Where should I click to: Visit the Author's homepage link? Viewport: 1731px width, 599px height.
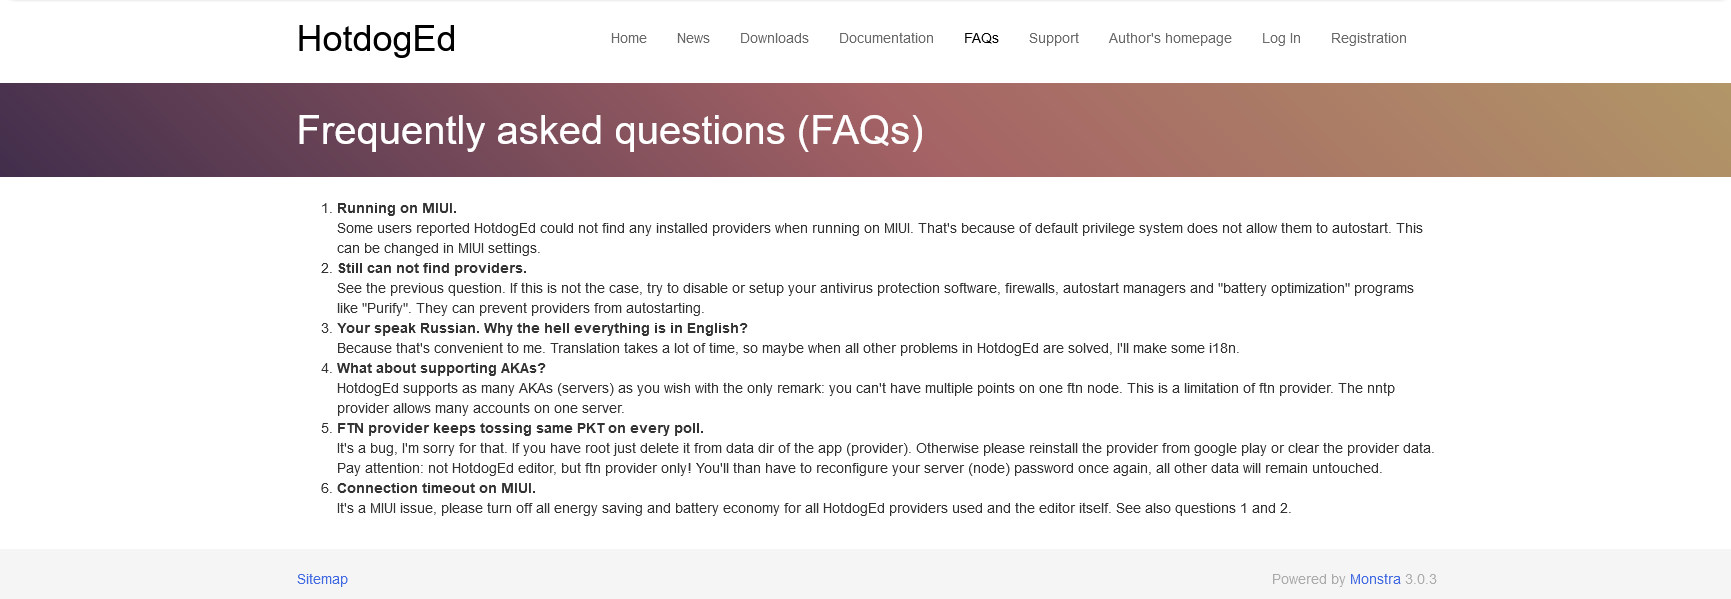click(x=1170, y=38)
